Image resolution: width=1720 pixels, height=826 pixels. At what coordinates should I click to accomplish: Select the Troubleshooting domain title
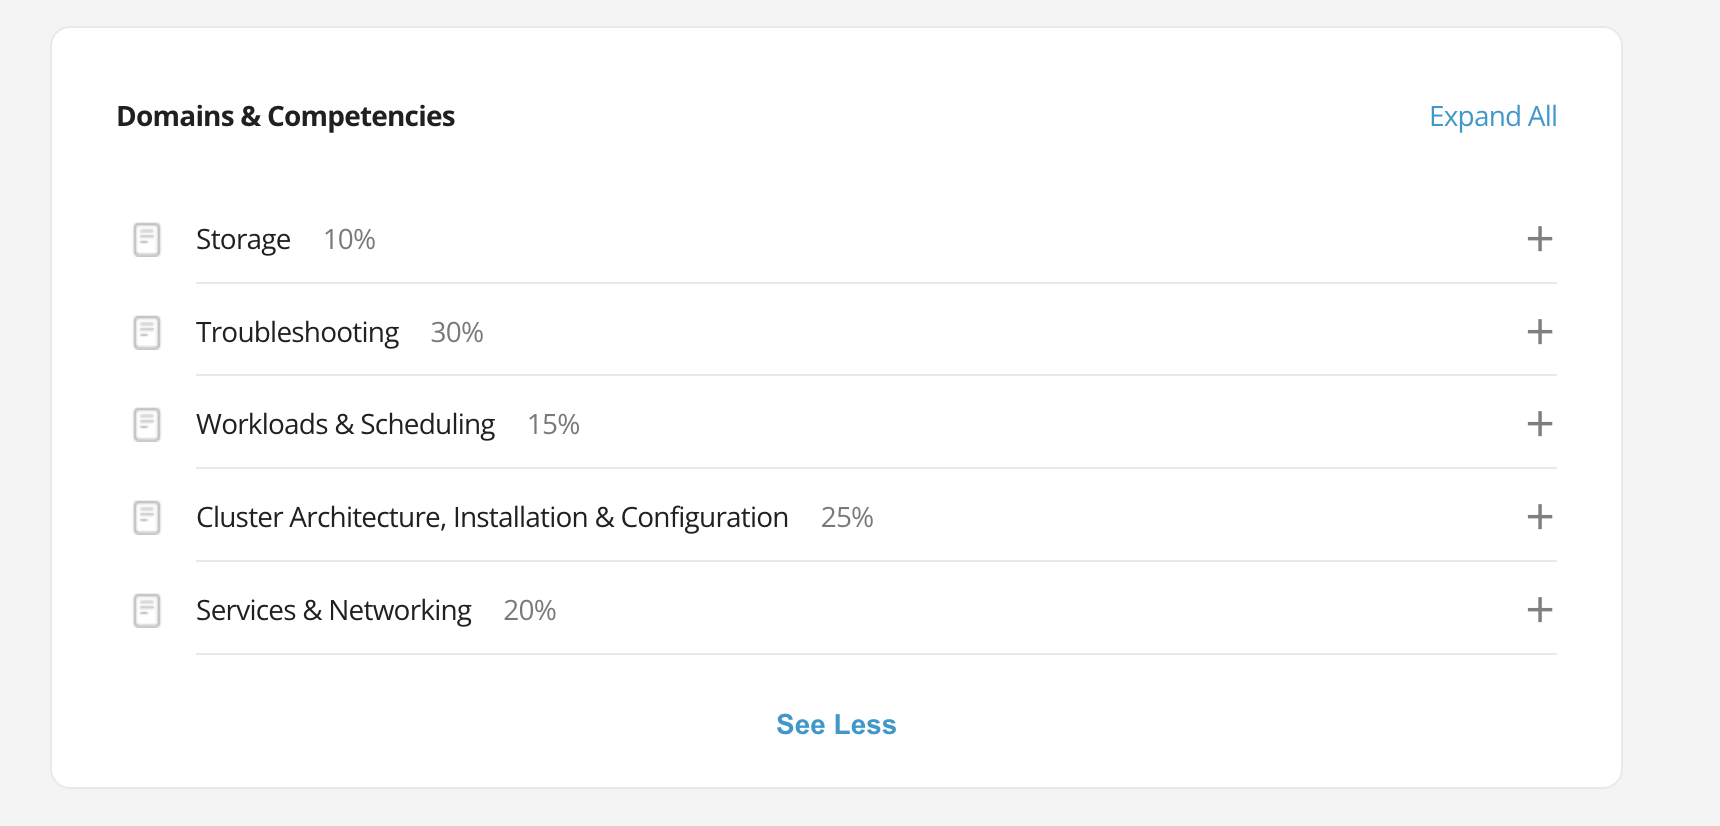(297, 332)
